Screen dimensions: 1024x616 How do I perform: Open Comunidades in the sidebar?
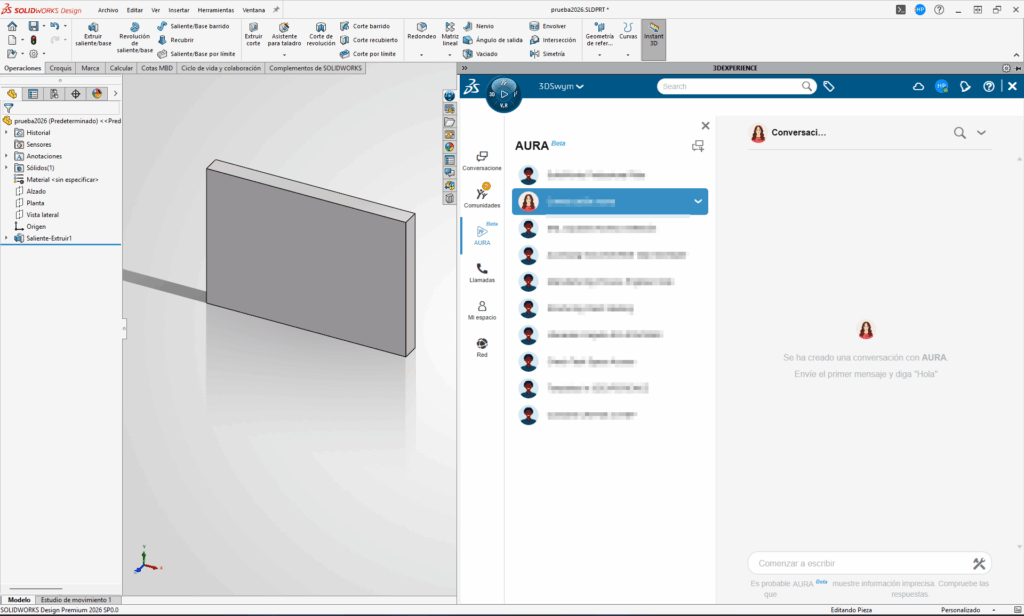482,194
